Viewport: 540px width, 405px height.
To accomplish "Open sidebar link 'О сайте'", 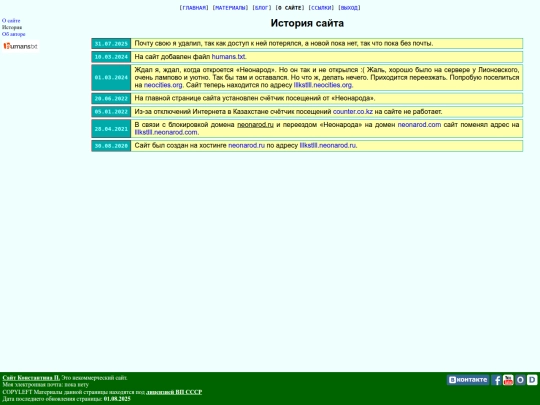I will (x=11, y=21).
